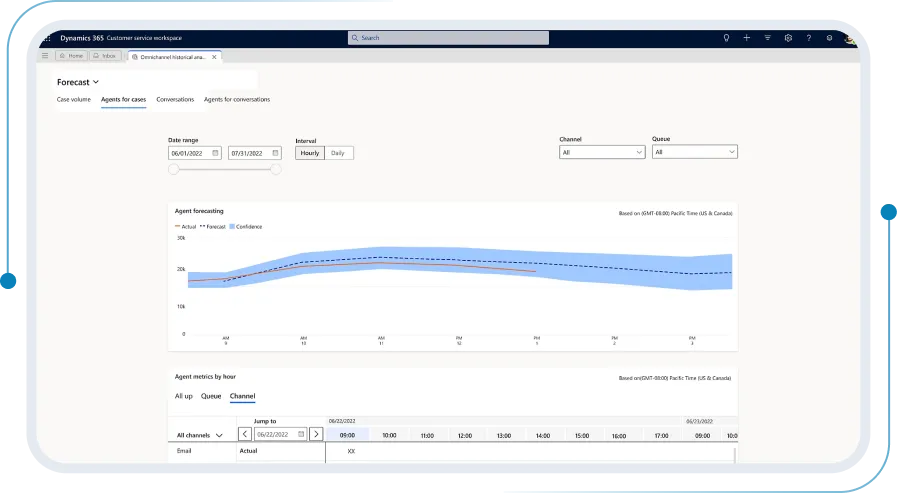The height and width of the screenshot is (493, 897).
Task: Click the 16:00 column header
Action: pyautogui.click(x=619, y=436)
